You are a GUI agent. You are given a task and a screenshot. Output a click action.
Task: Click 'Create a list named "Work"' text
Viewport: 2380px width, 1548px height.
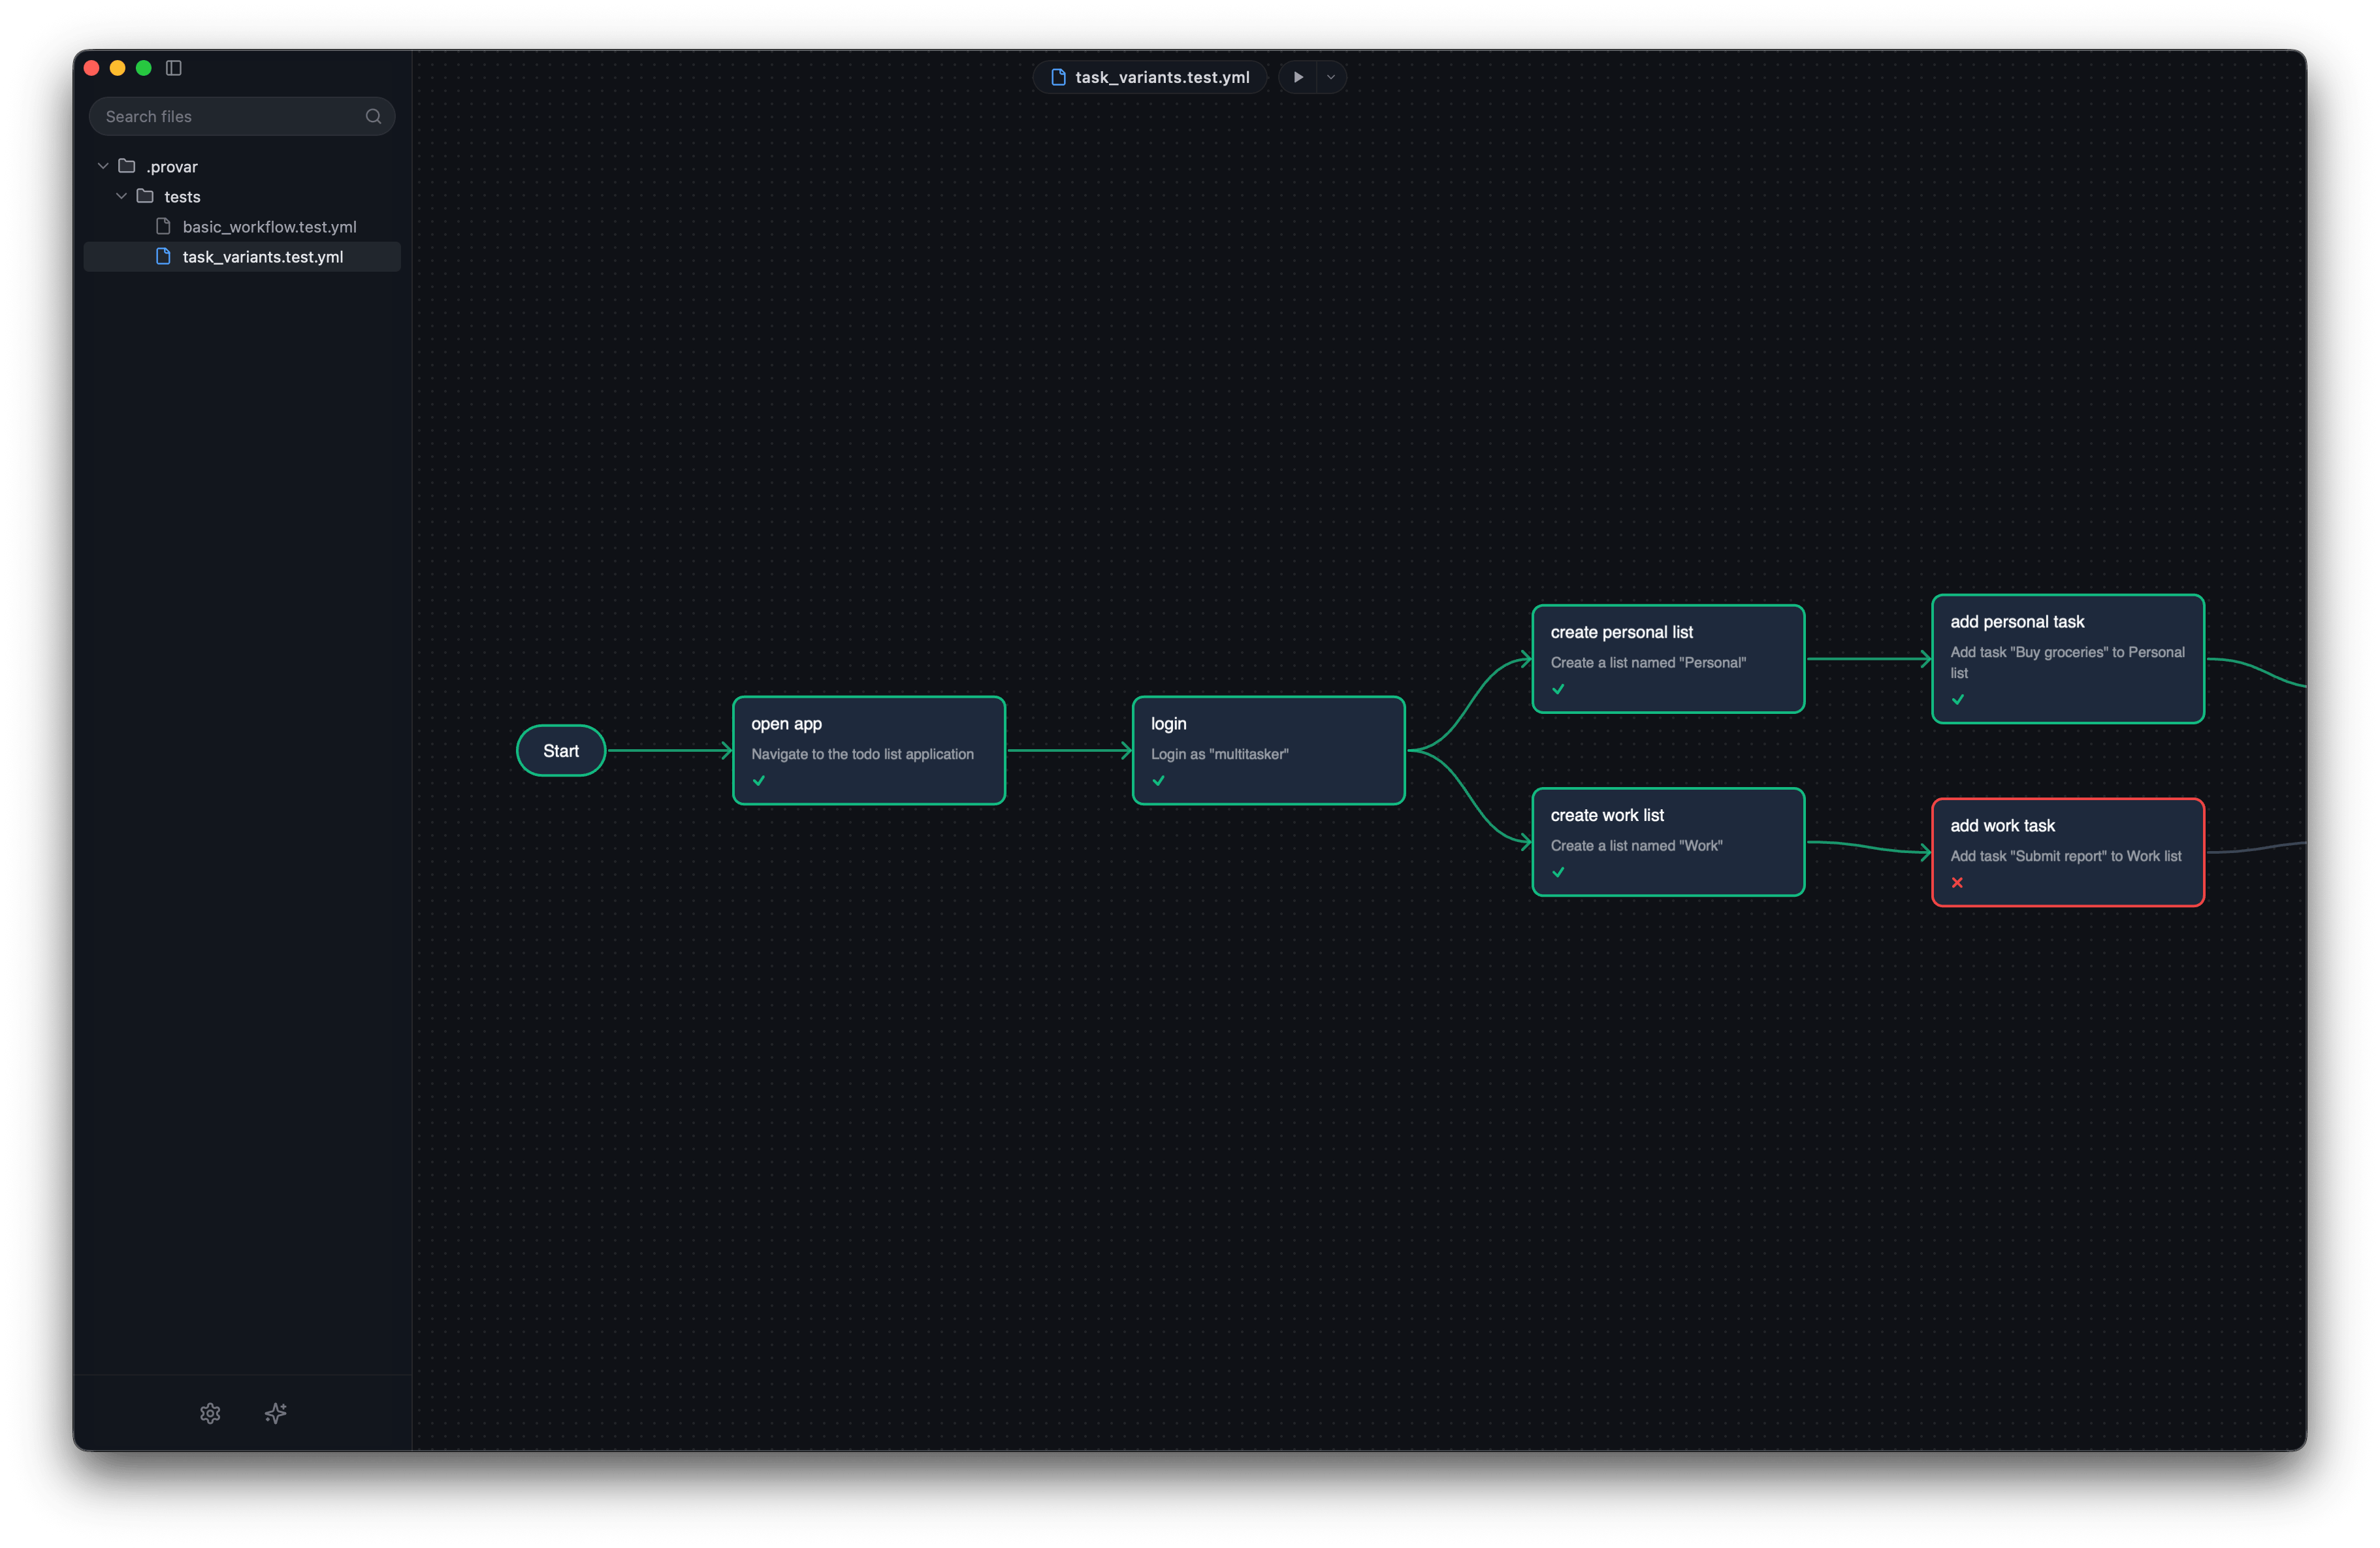coord(1636,846)
